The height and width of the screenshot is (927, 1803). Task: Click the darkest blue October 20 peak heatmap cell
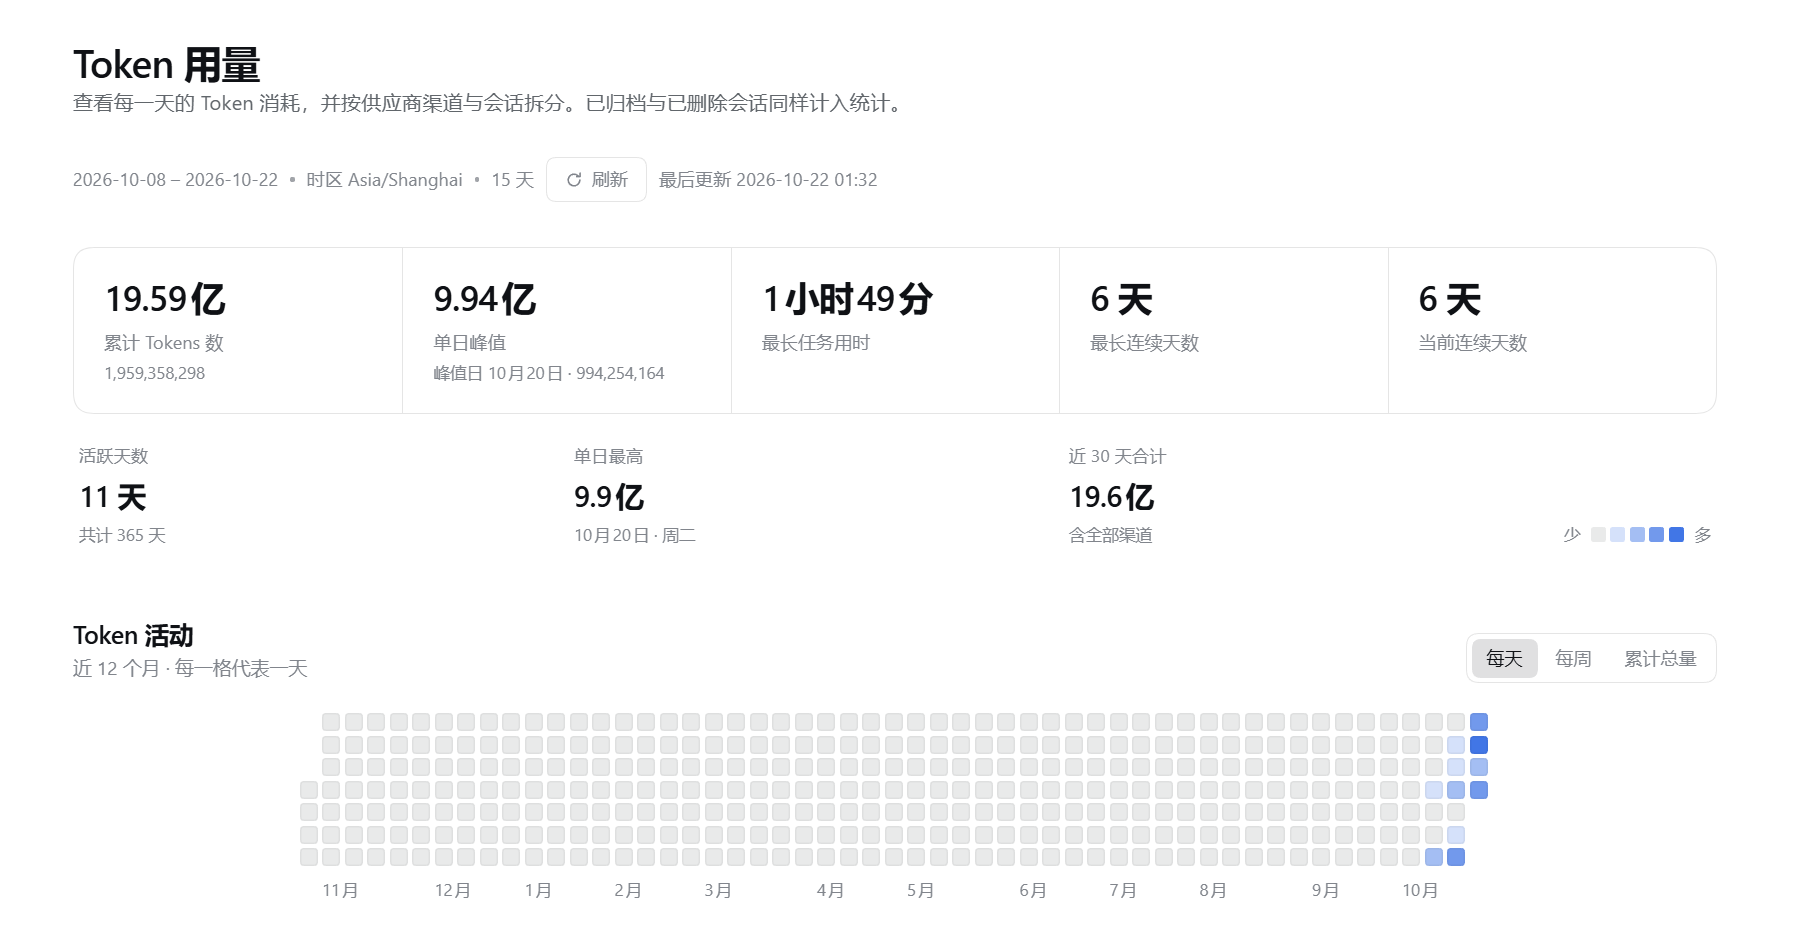point(1479,745)
